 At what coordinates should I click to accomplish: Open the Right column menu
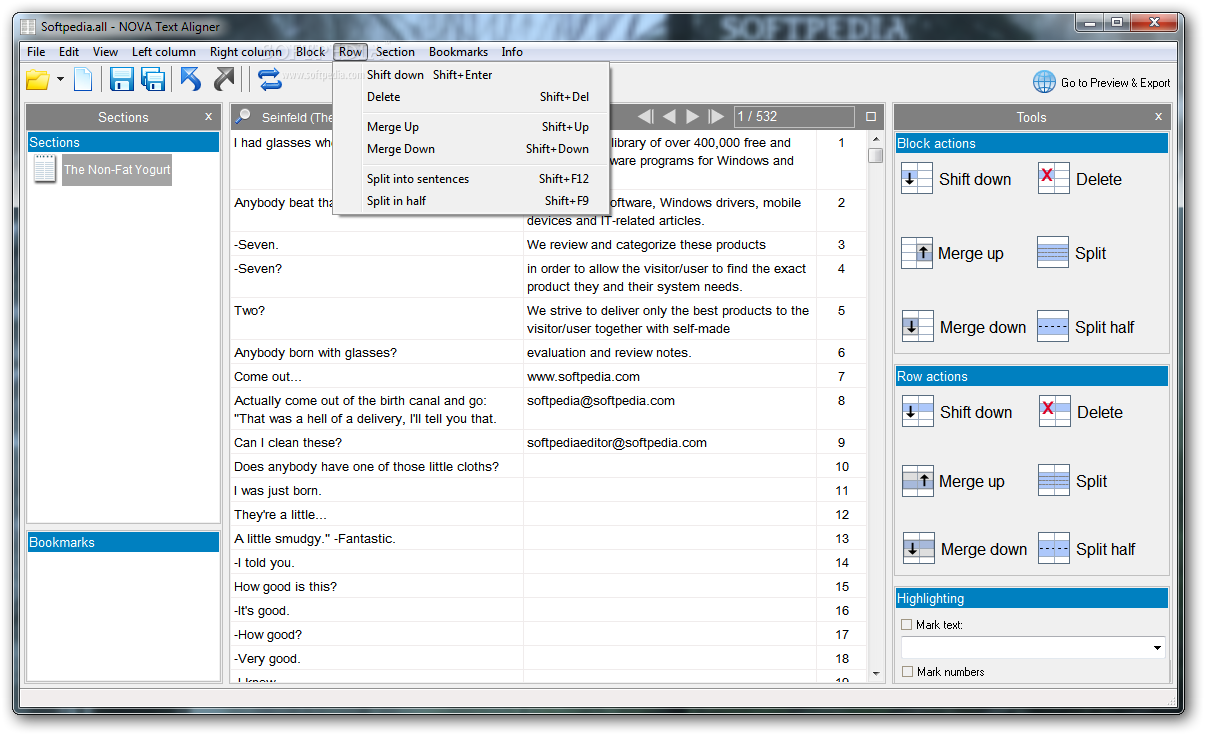point(246,52)
